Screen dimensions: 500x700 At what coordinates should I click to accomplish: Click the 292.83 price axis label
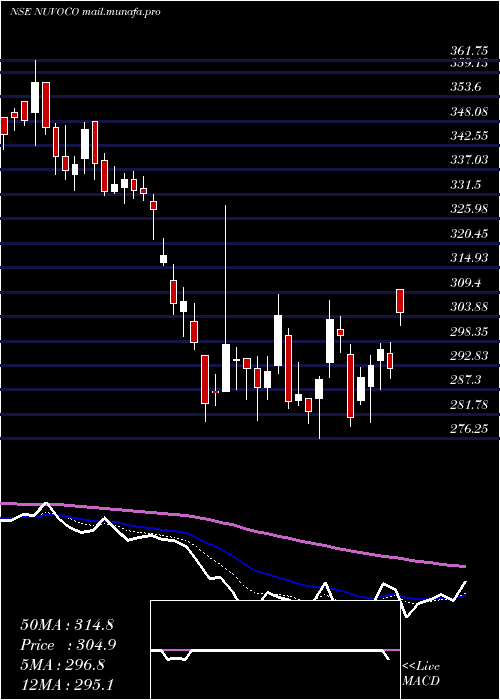[468, 356]
